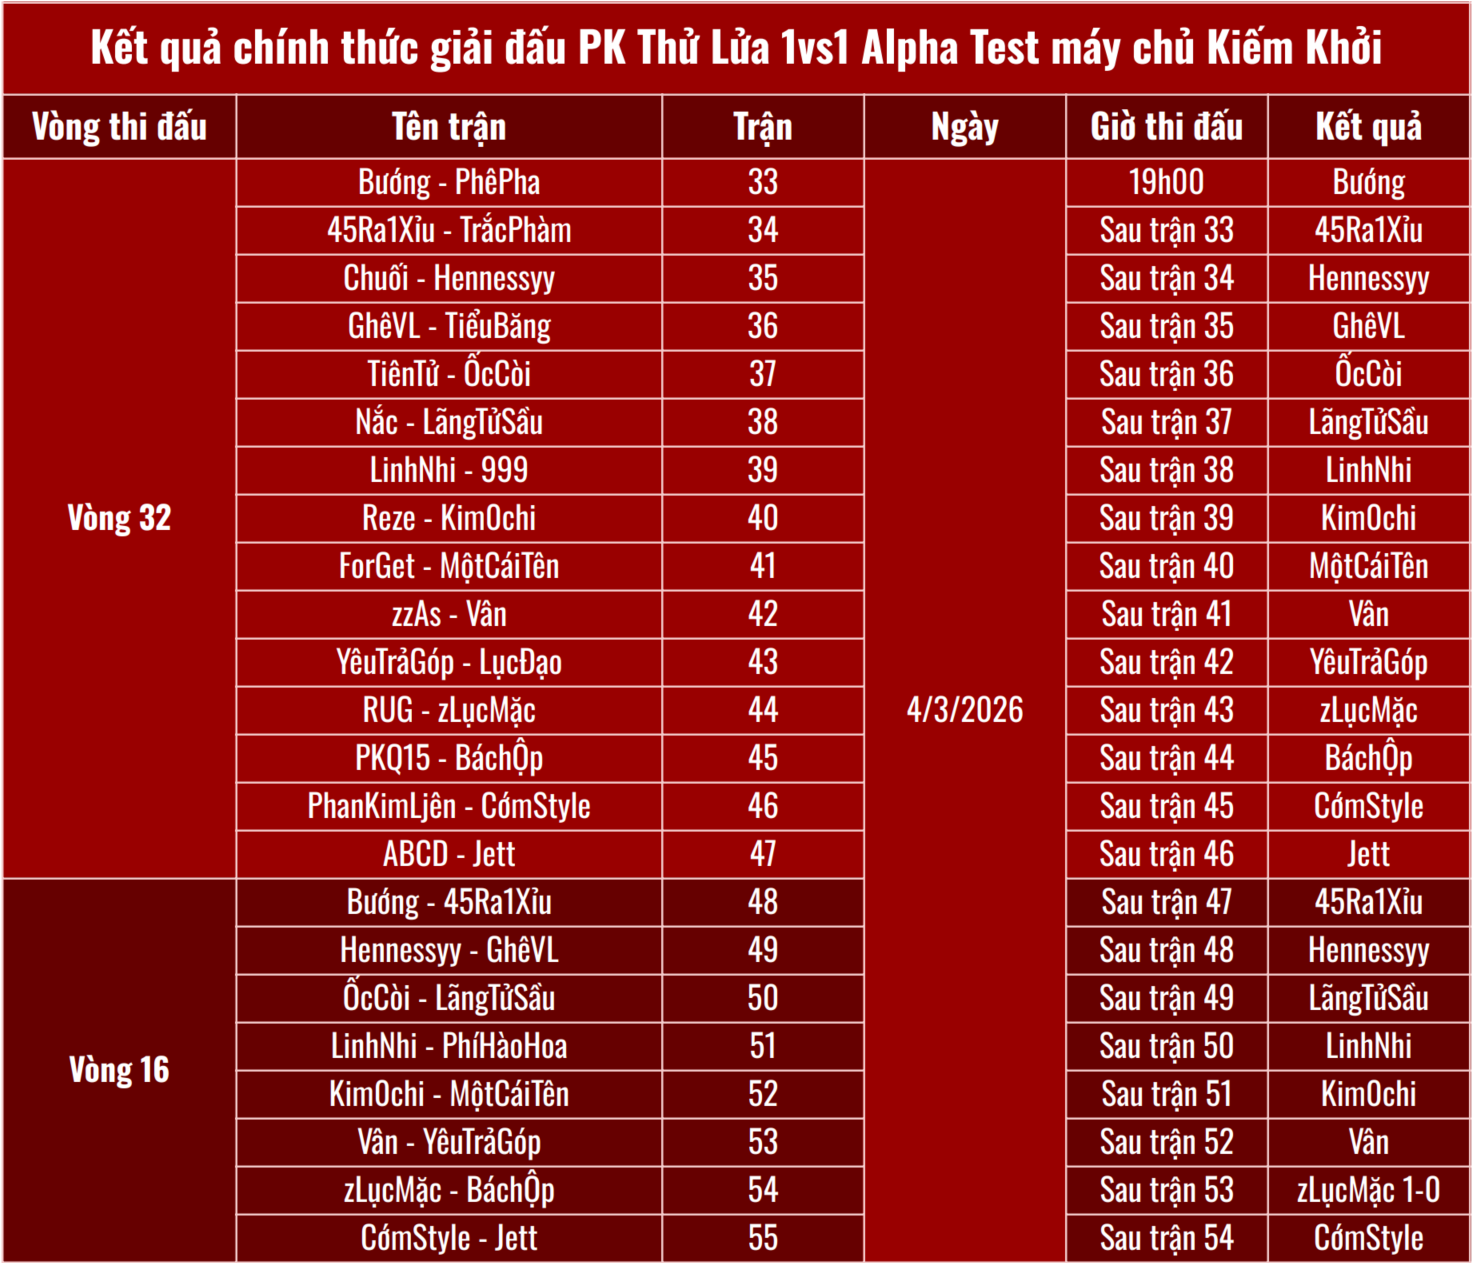Click the 'ABCD - Jett' match cell
Screen dimensions: 1472x1263
(449, 854)
